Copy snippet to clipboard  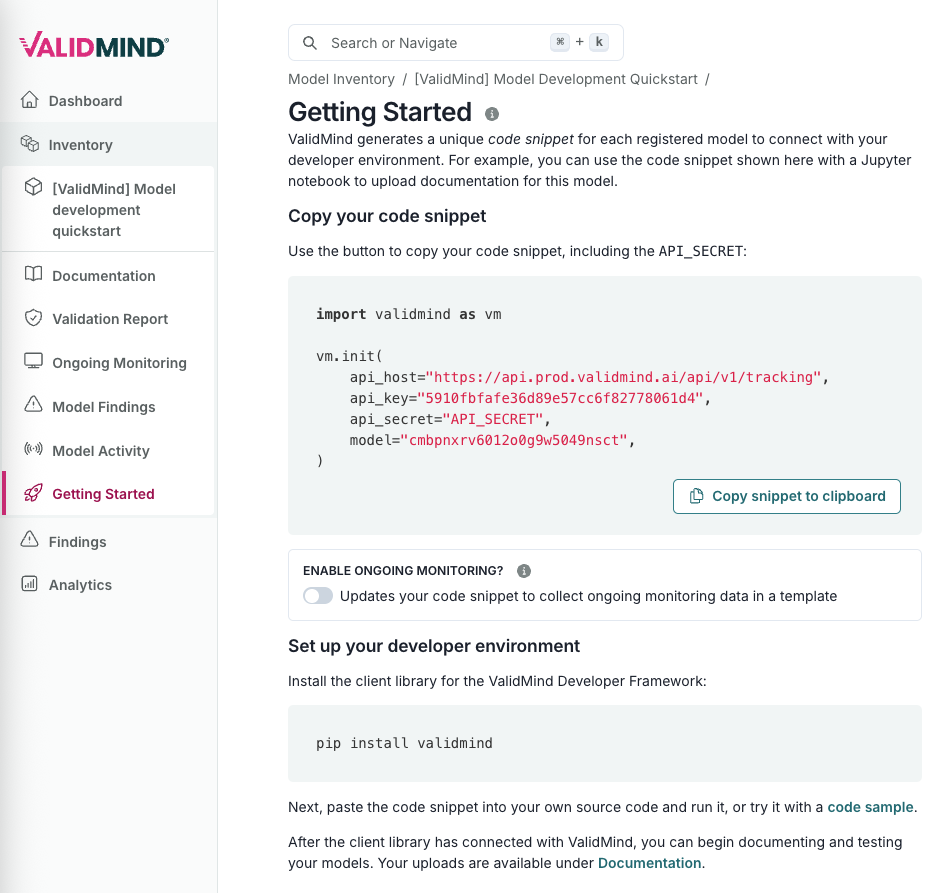pyautogui.click(x=787, y=496)
